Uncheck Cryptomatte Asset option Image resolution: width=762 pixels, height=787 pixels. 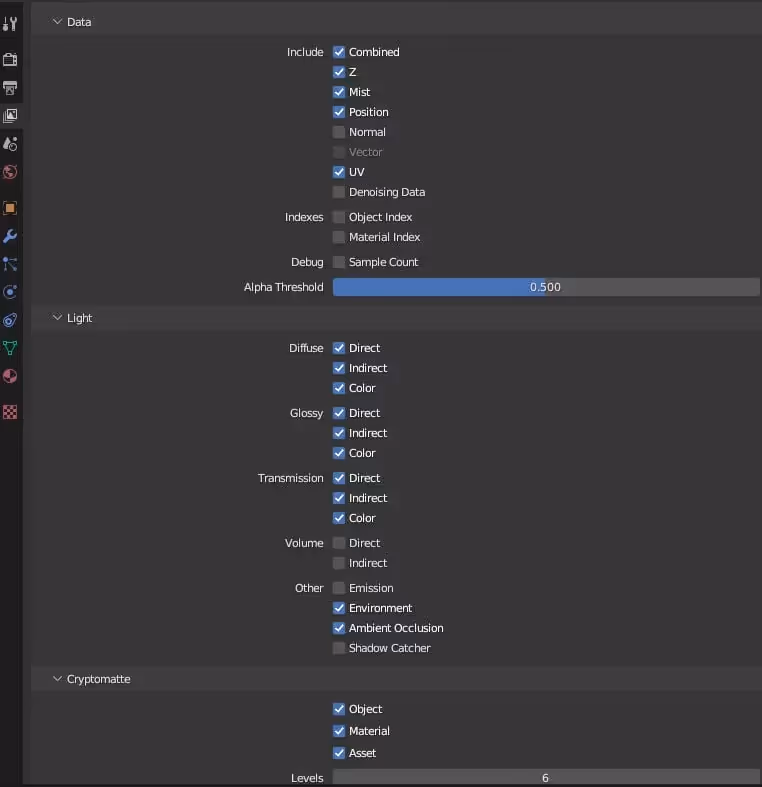pos(339,753)
